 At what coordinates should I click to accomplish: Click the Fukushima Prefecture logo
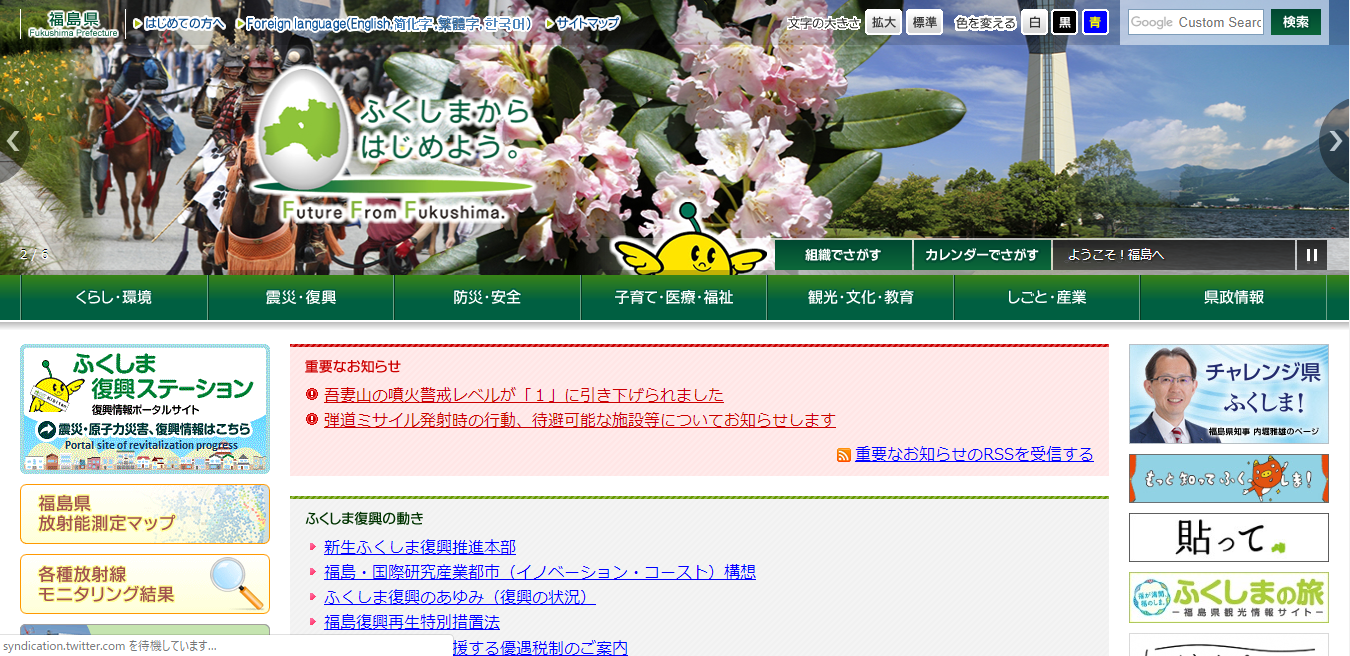point(73,23)
